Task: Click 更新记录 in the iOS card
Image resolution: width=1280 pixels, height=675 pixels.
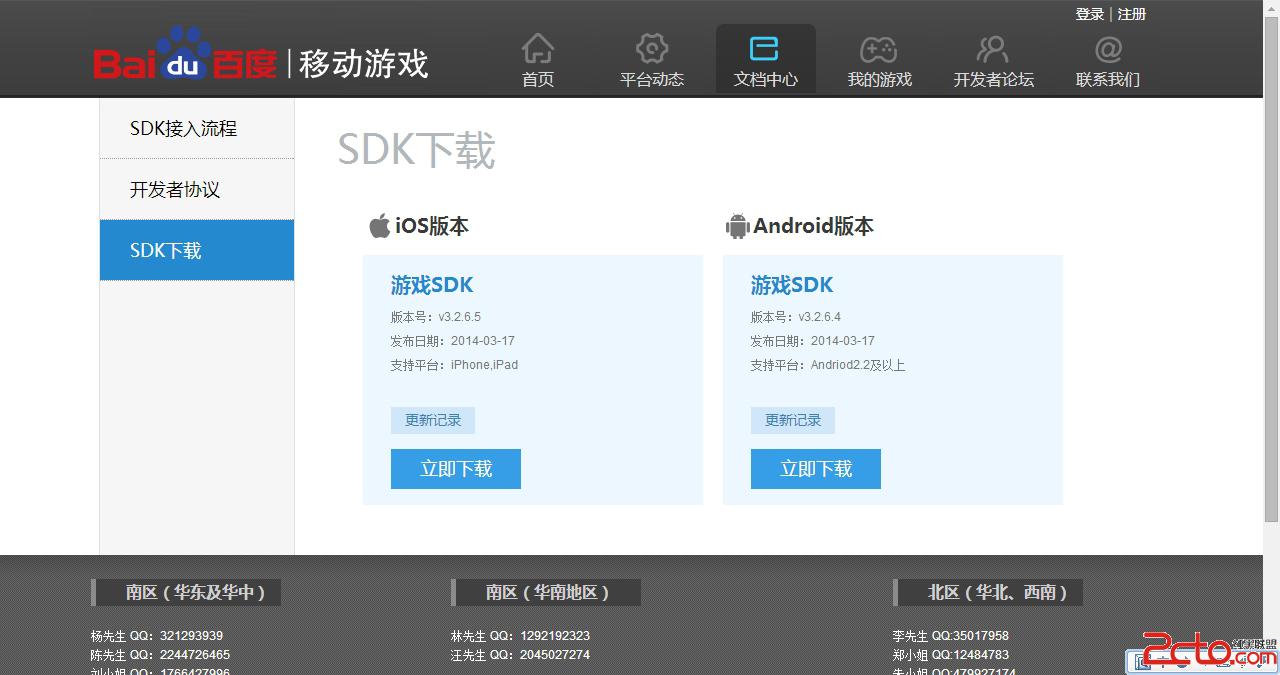Action: tap(433, 420)
